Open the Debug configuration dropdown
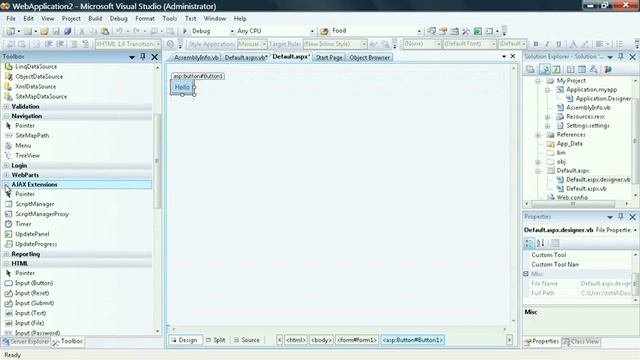640x360 pixels. [232, 31]
